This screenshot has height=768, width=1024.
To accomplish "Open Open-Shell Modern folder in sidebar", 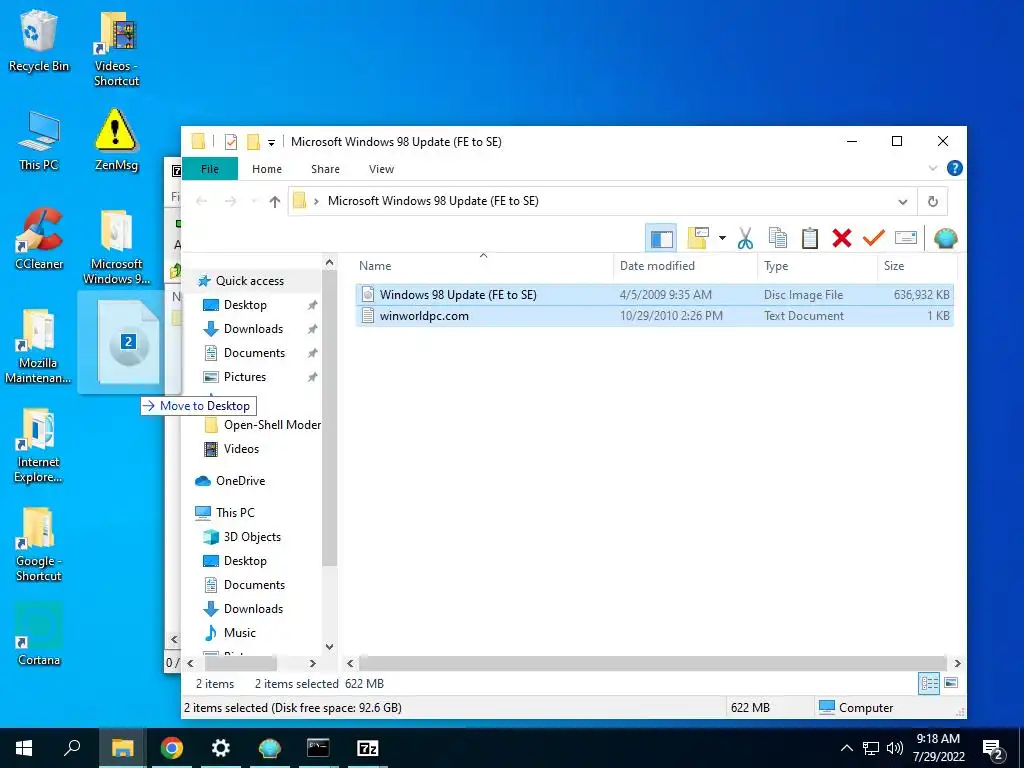I will click(272, 425).
